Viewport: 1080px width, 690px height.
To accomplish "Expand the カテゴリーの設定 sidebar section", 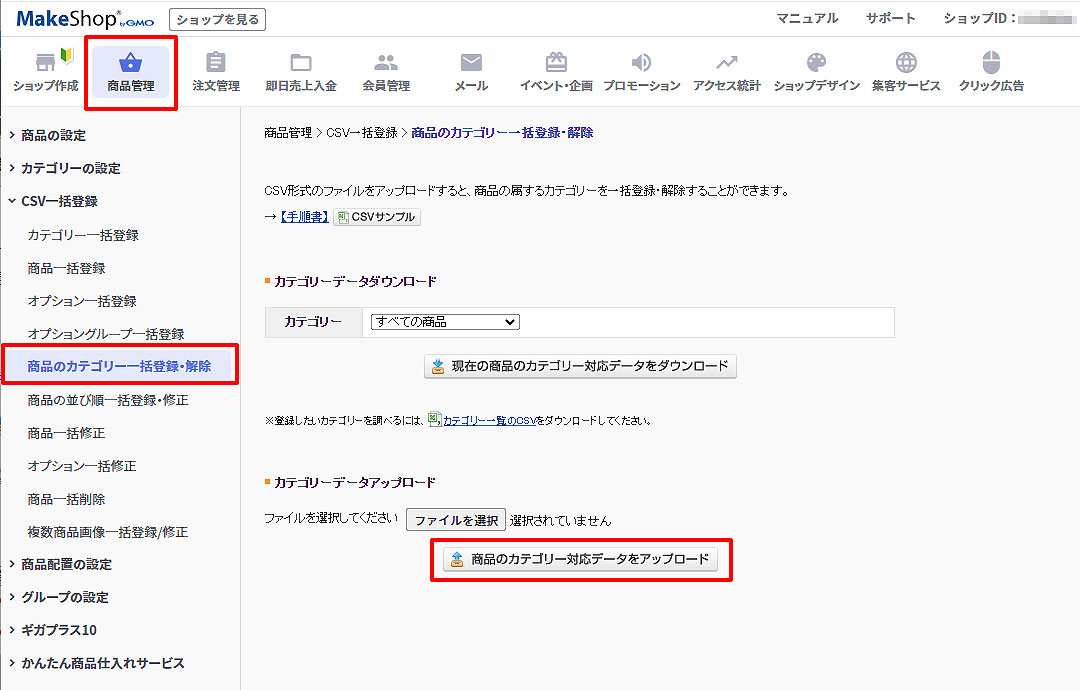I will click(70, 168).
